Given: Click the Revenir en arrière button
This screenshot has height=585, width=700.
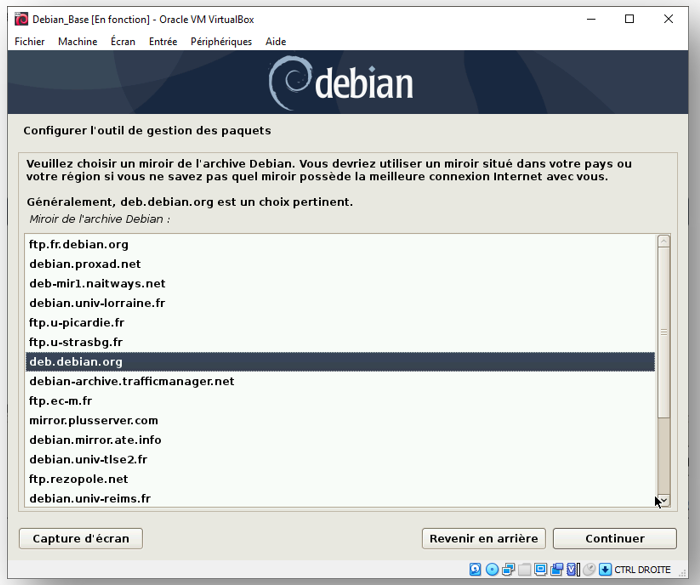Looking at the screenshot, I should [483, 539].
